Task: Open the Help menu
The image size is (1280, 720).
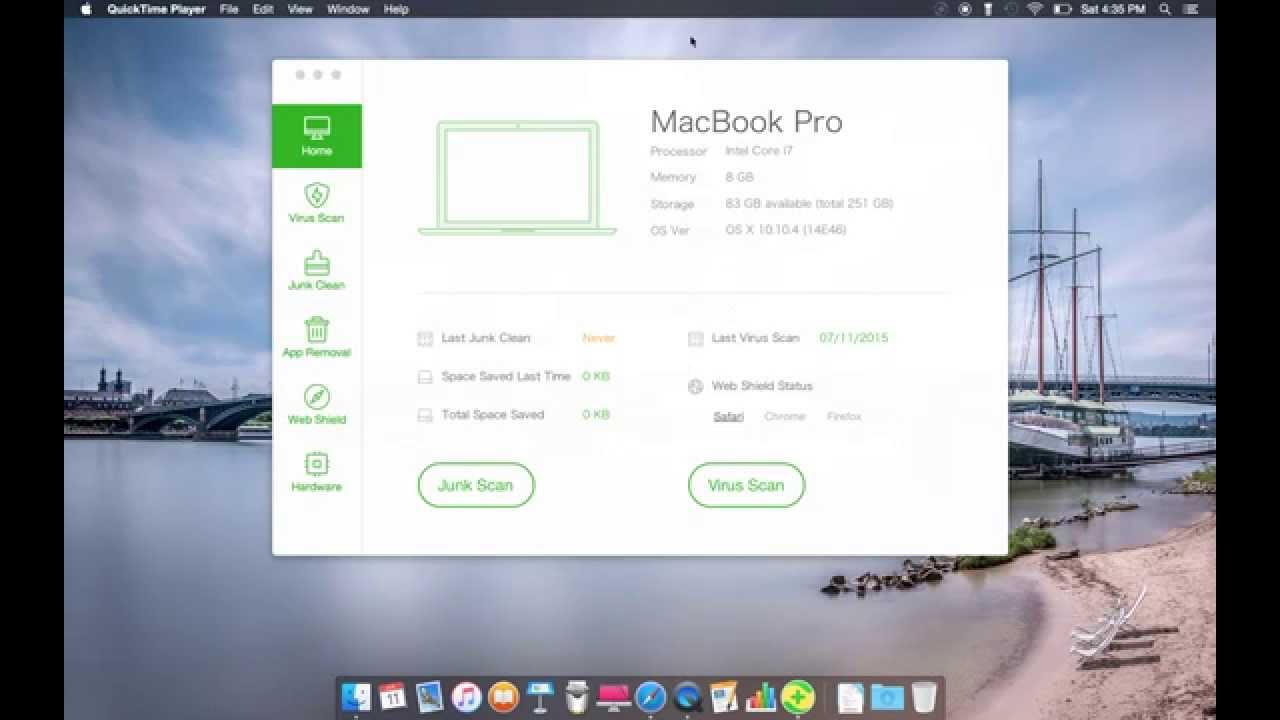Action: [x=396, y=9]
